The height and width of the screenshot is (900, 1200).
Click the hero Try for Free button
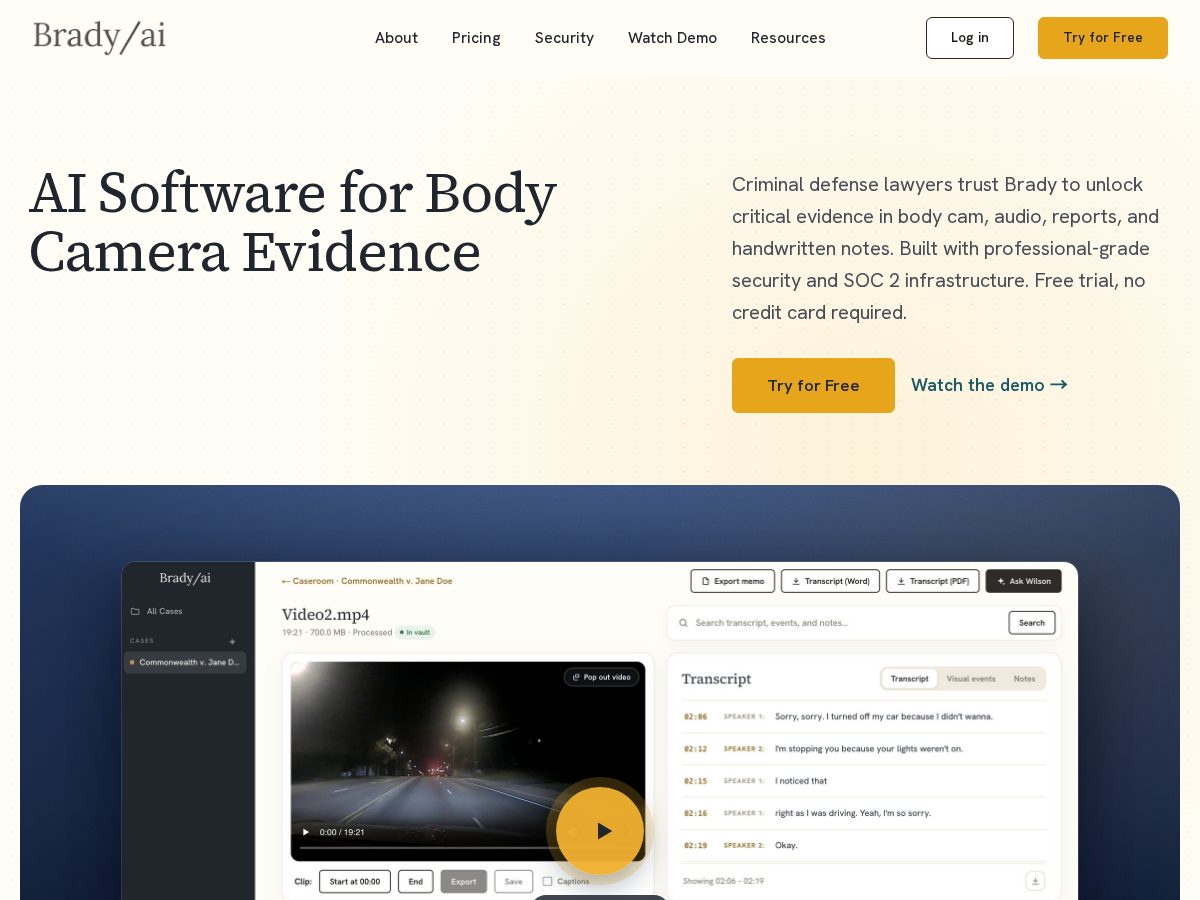pos(813,385)
